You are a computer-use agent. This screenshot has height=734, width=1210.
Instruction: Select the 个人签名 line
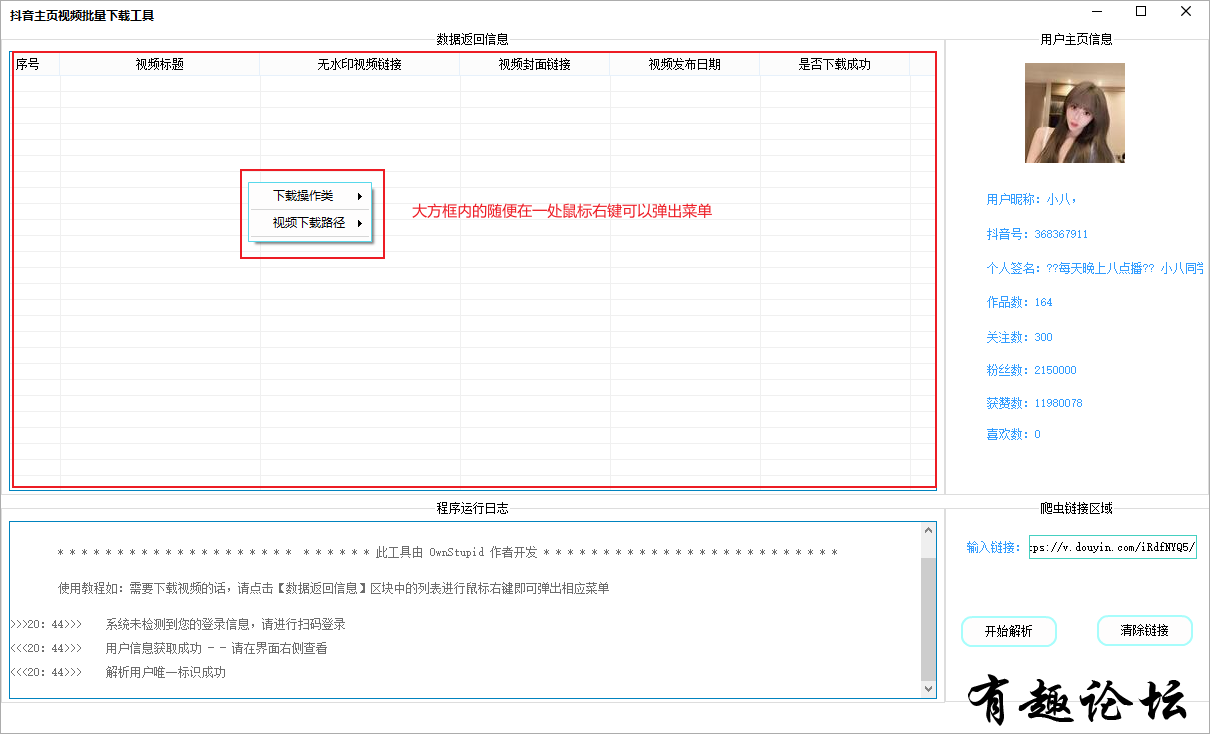pos(1095,268)
